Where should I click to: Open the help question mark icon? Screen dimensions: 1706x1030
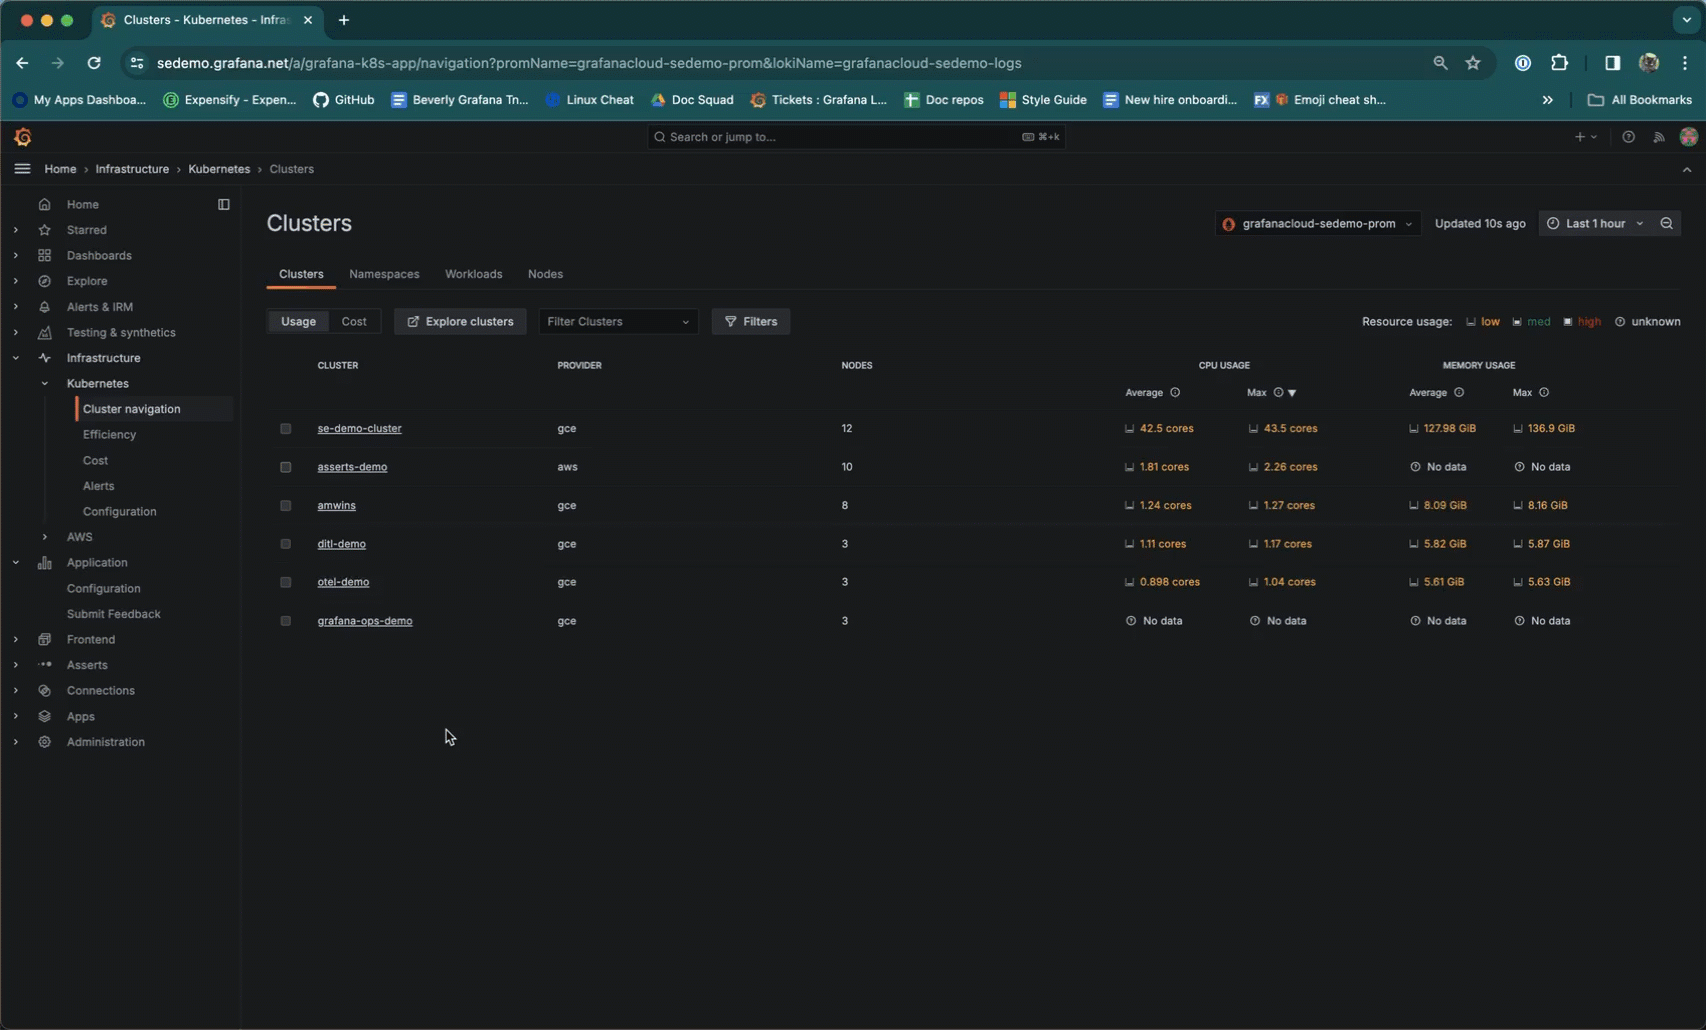(1628, 137)
